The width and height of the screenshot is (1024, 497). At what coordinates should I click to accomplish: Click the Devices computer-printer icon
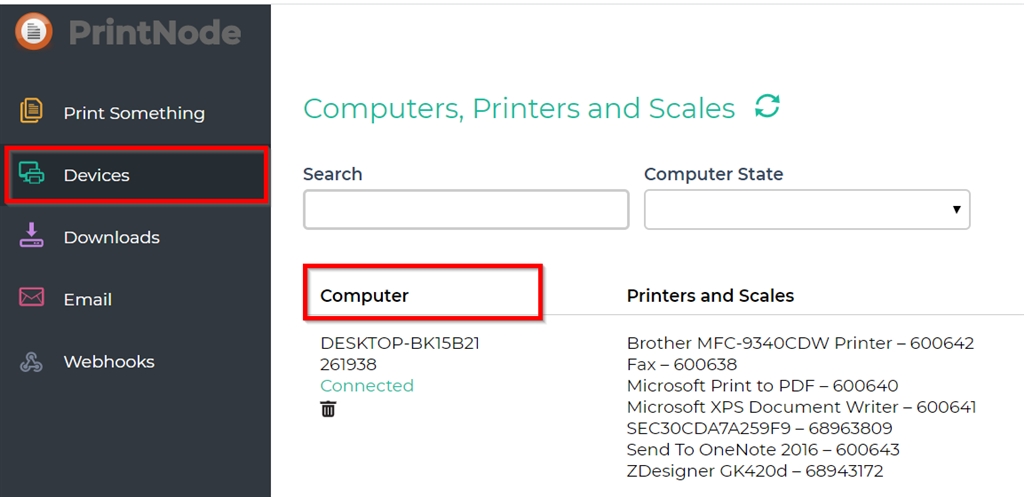point(31,173)
